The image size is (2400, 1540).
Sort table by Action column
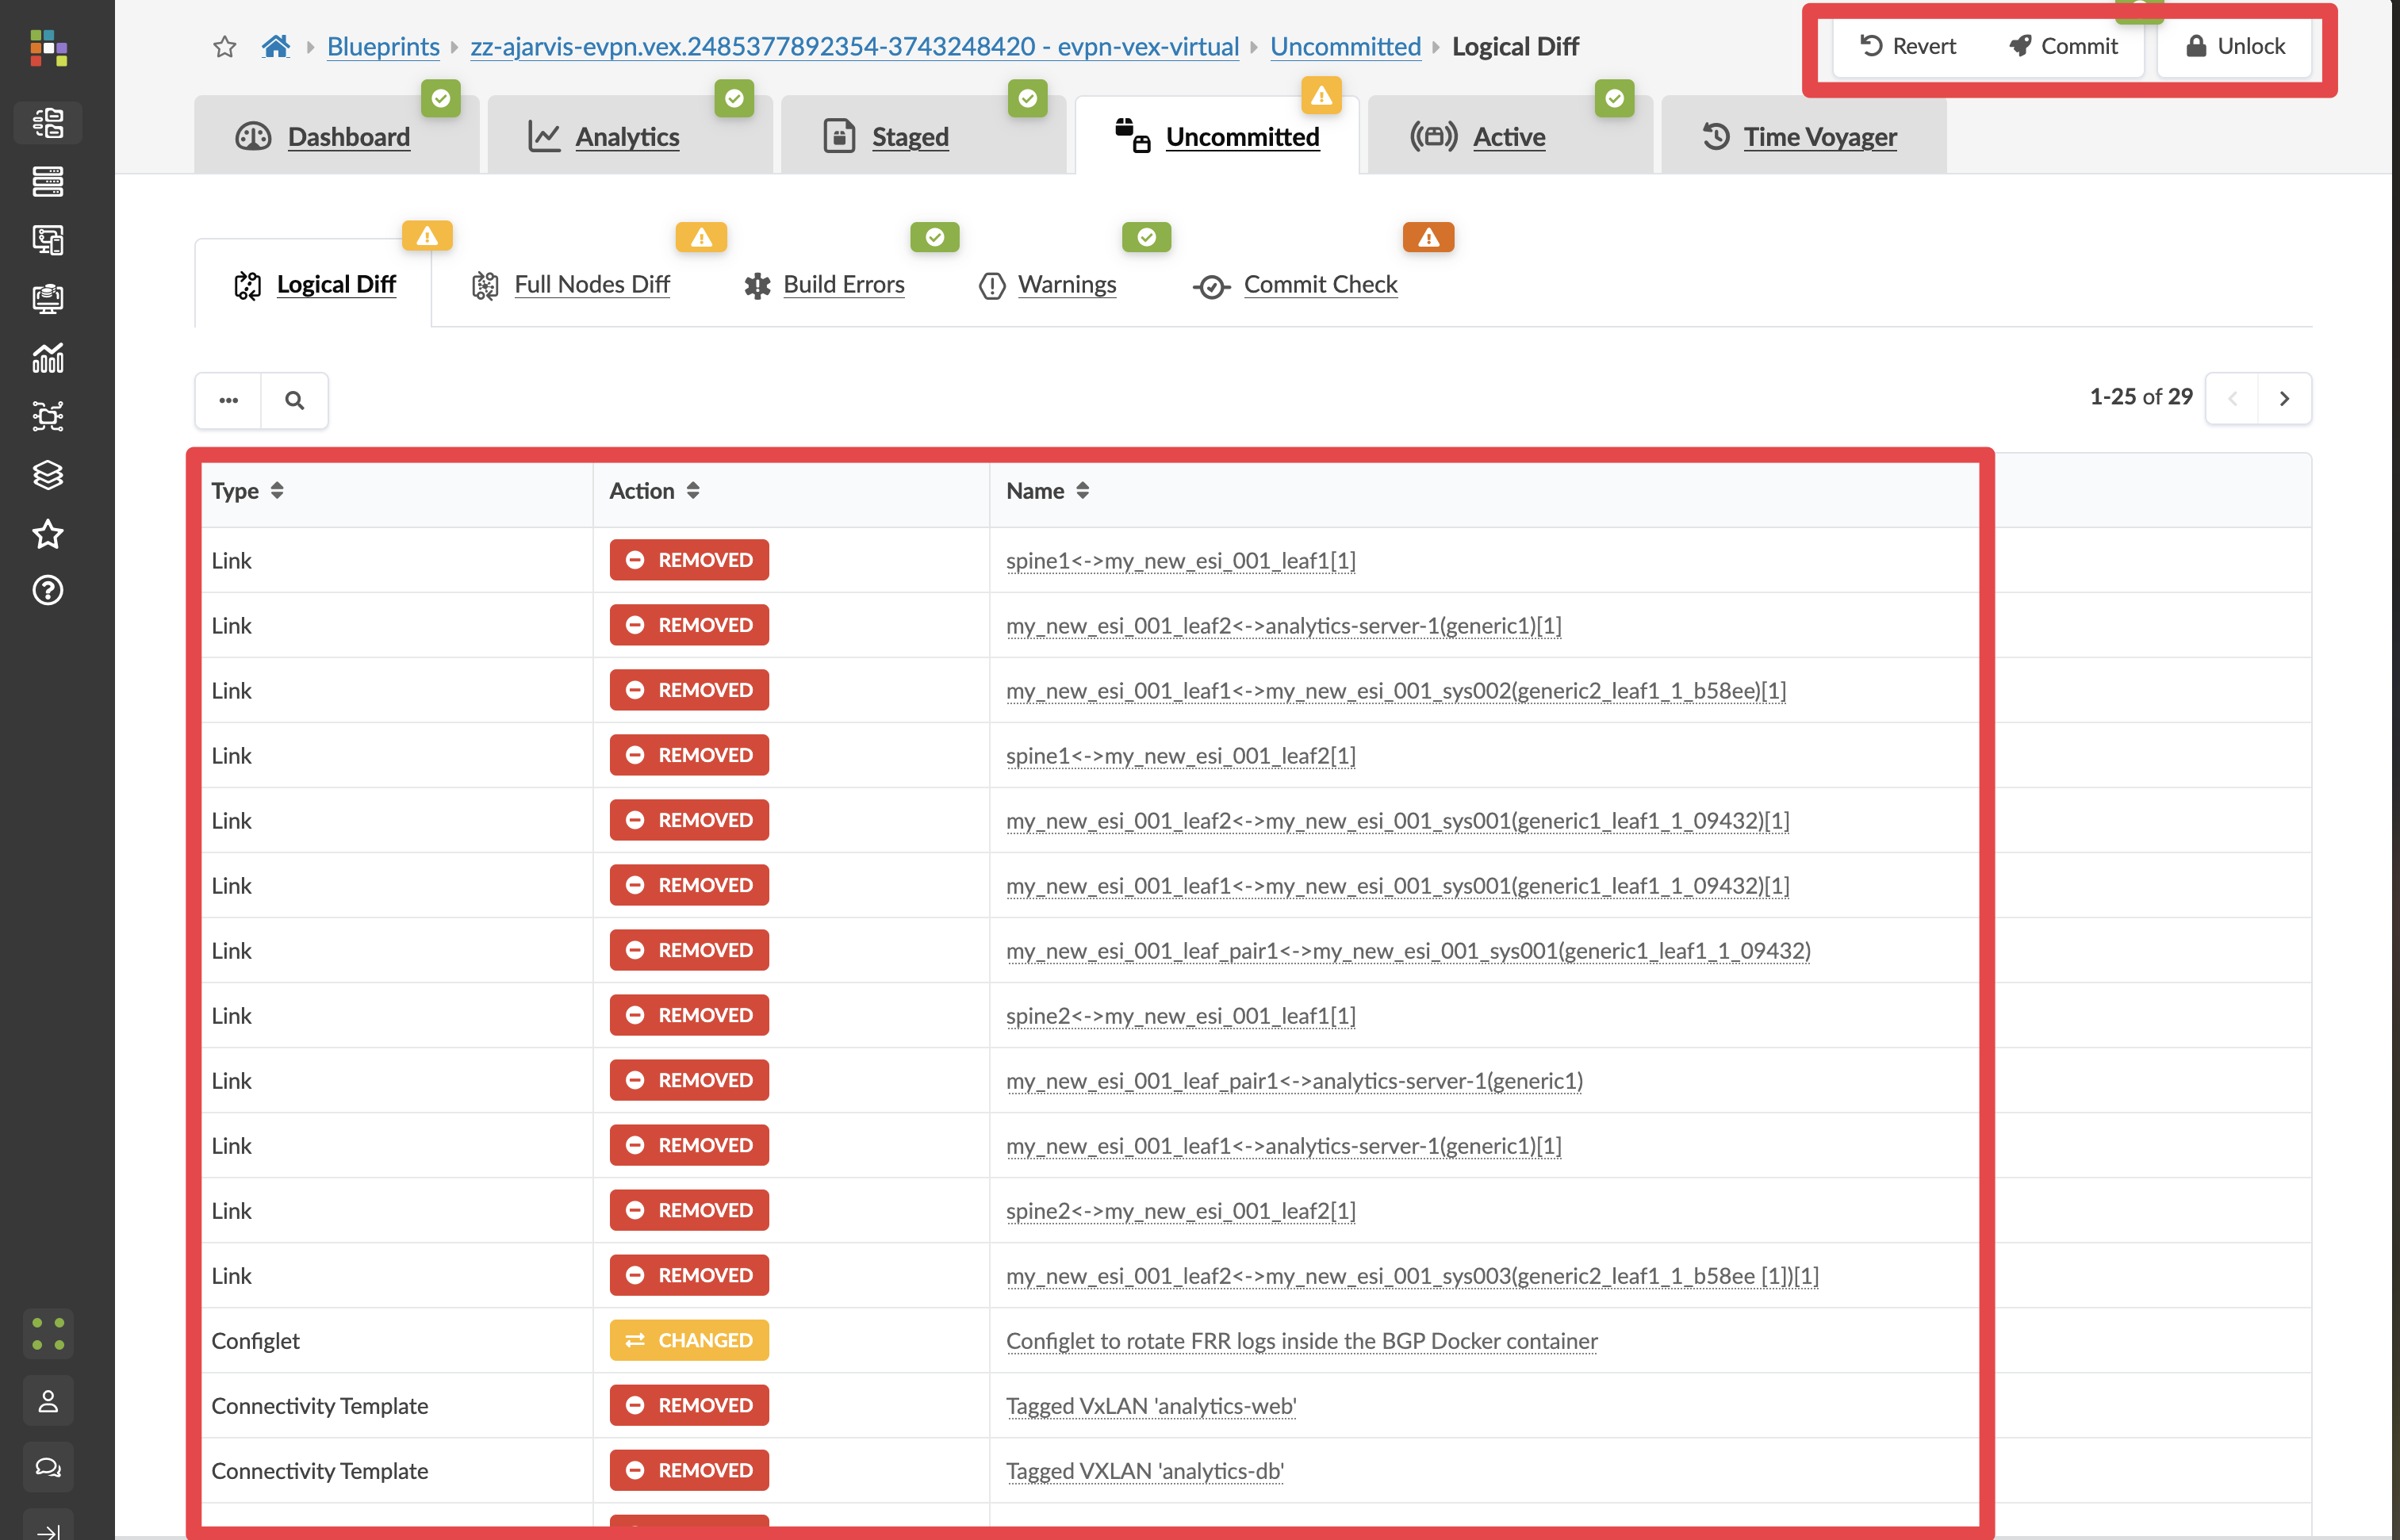693,490
